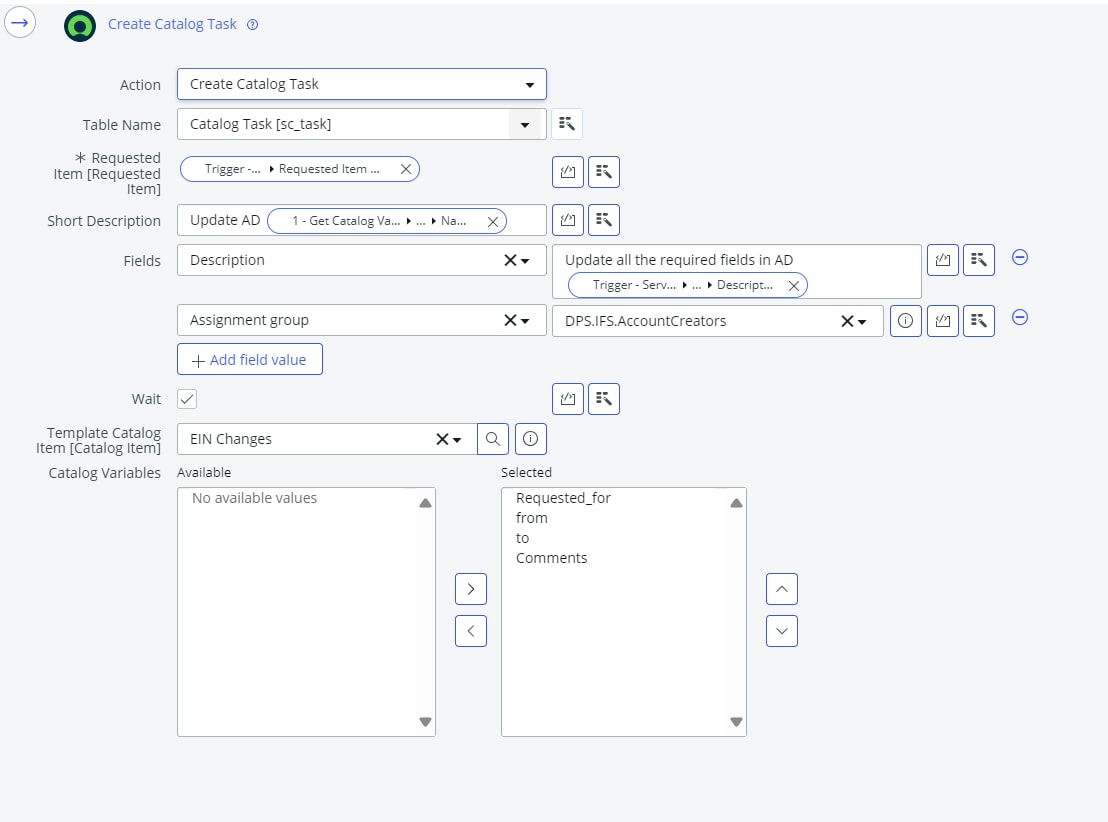Clear the EIN Changes template catalog item
This screenshot has width=1108, height=822.
(x=442, y=439)
